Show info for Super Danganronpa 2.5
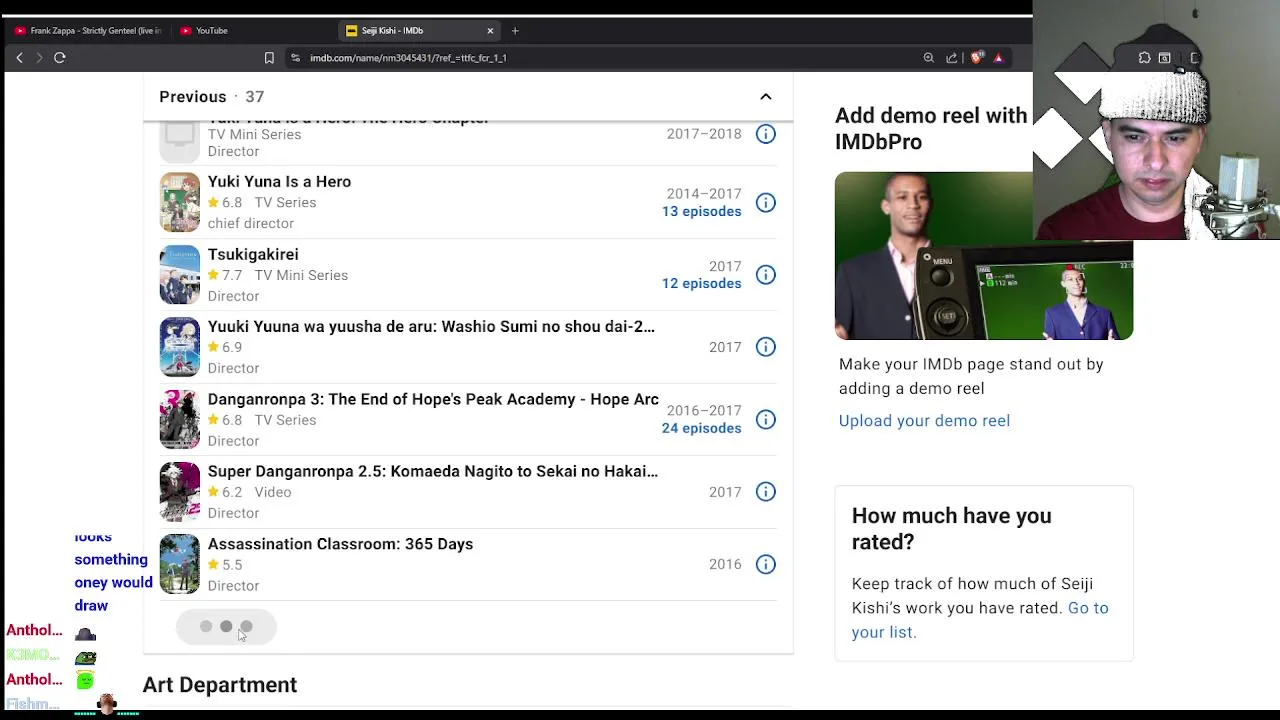The width and height of the screenshot is (1280, 720). 766,492
